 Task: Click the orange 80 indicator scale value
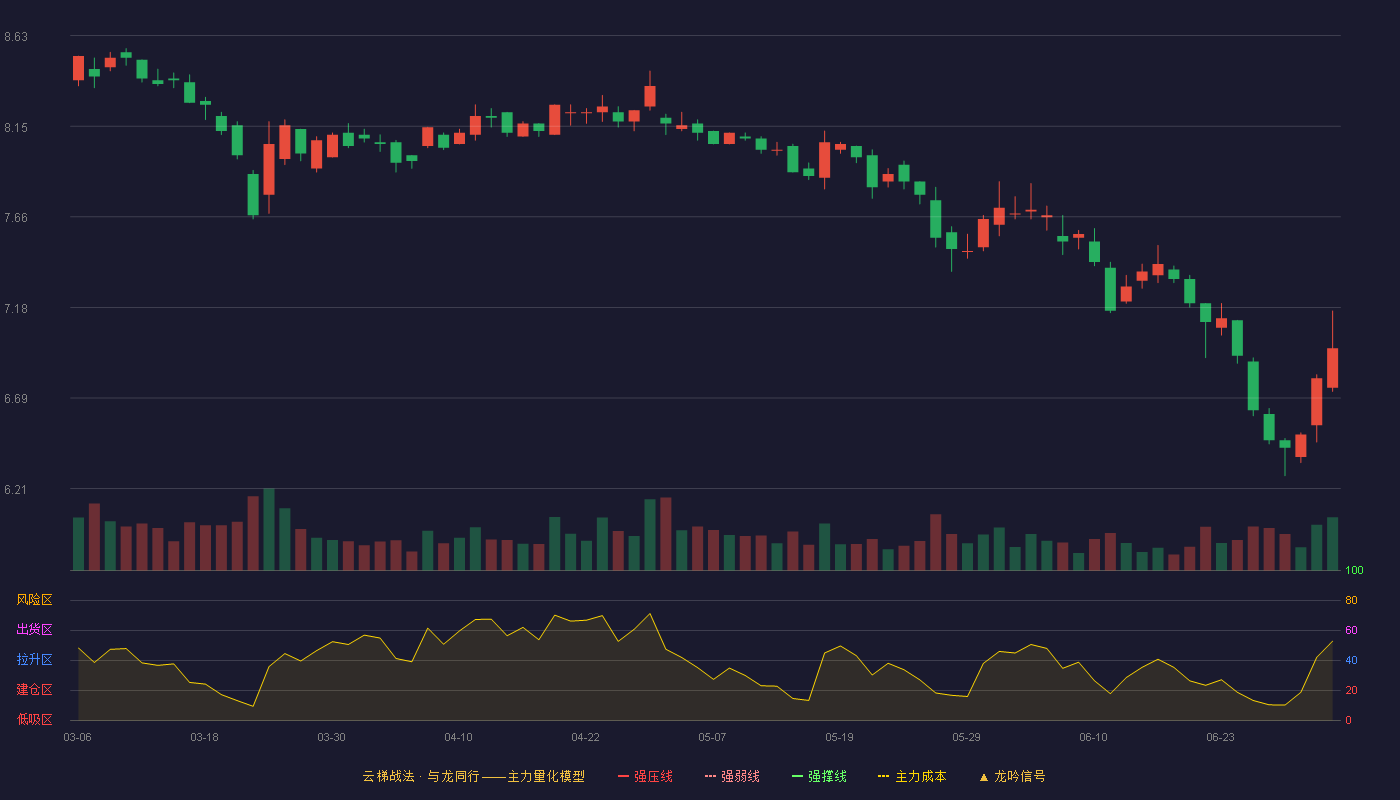[x=1351, y=600]
